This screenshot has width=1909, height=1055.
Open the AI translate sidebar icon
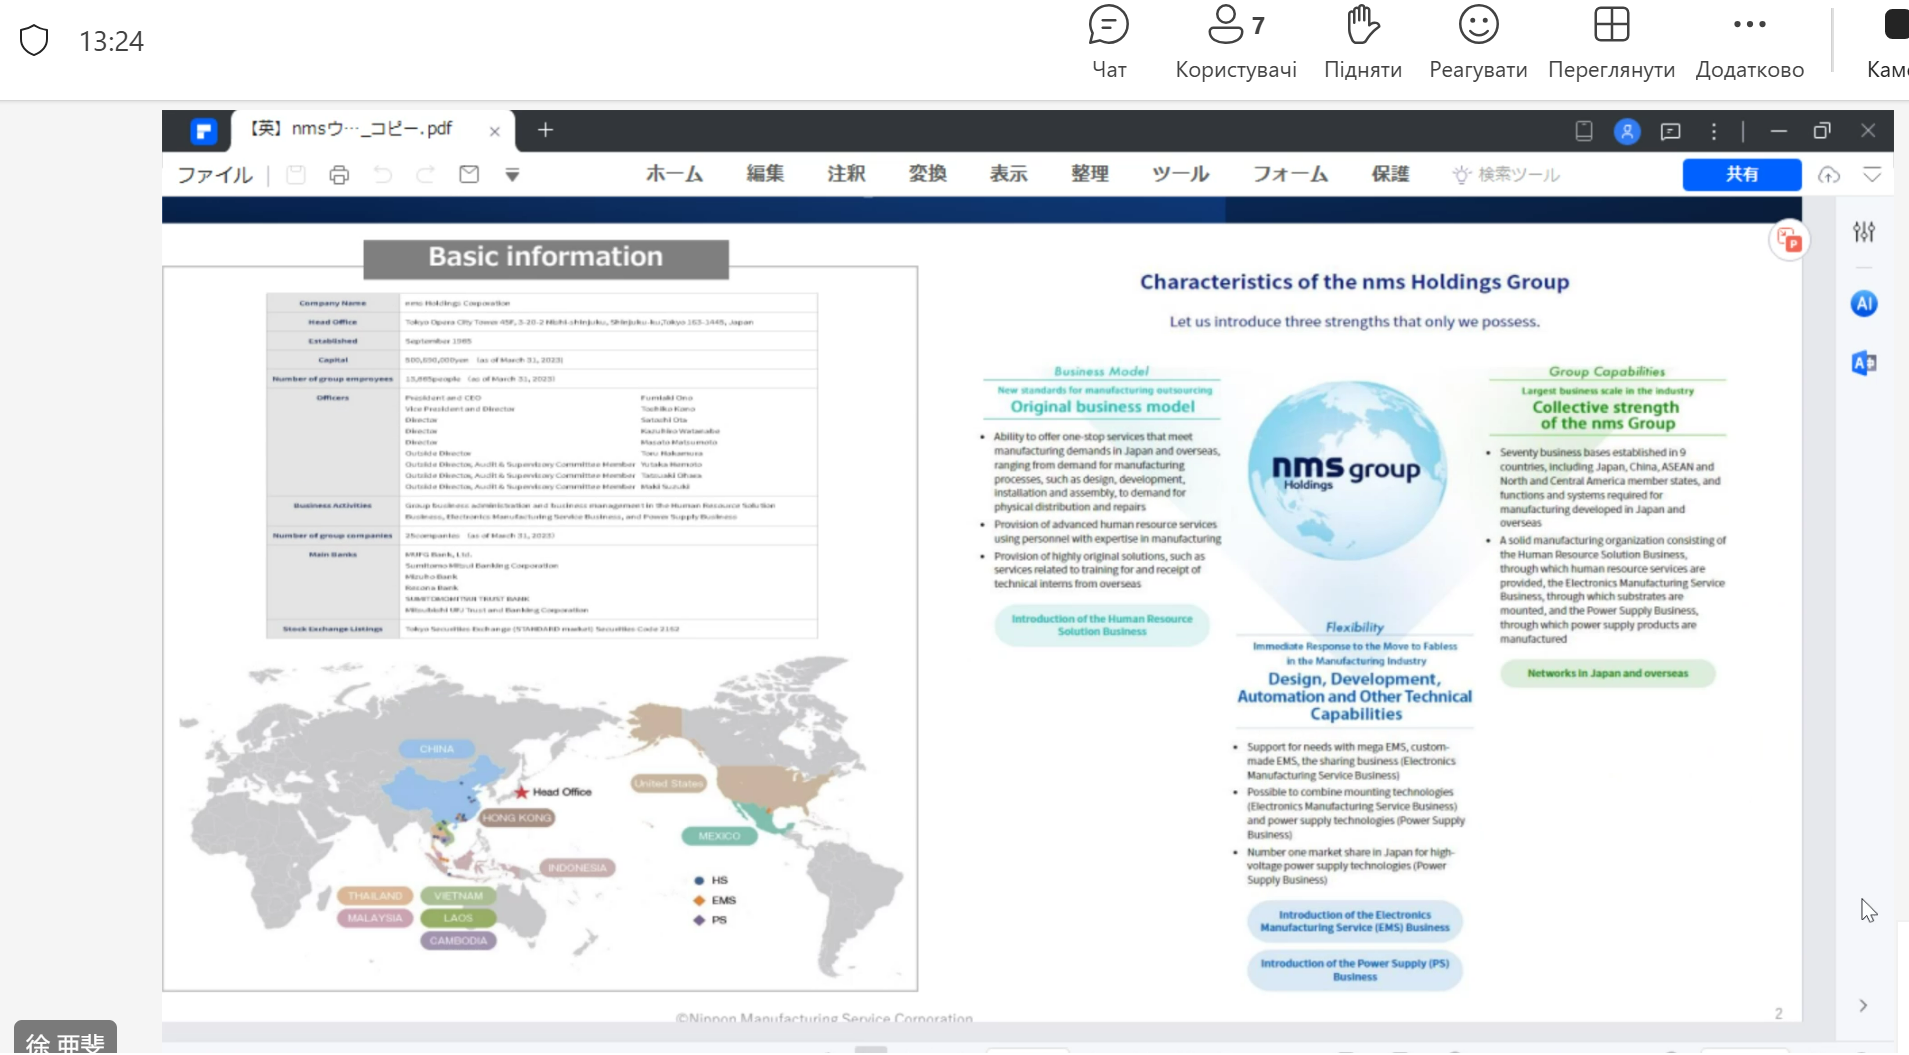click(1864, 363)
